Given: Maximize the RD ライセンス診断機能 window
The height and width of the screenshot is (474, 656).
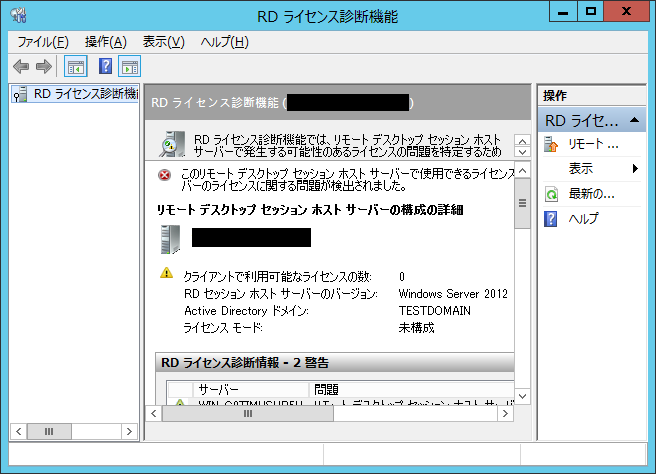Looking at the screenshot, I should [591, 11].
